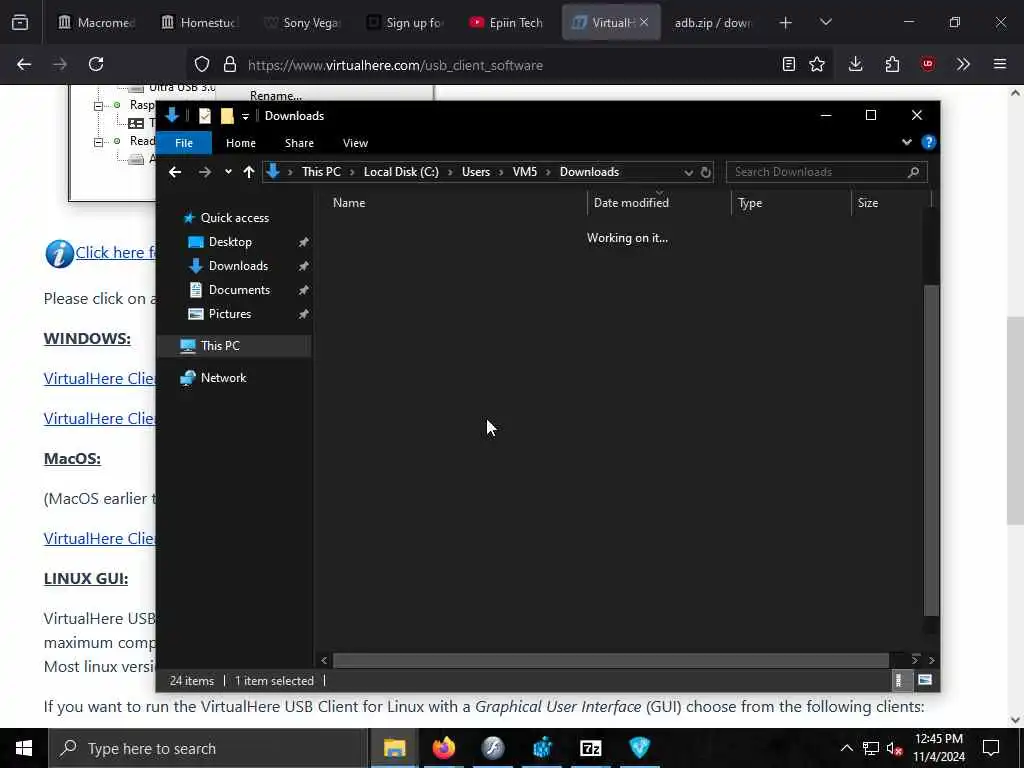
Task: Select VM5 breadcrumb segment
Action: pos(524,172)
